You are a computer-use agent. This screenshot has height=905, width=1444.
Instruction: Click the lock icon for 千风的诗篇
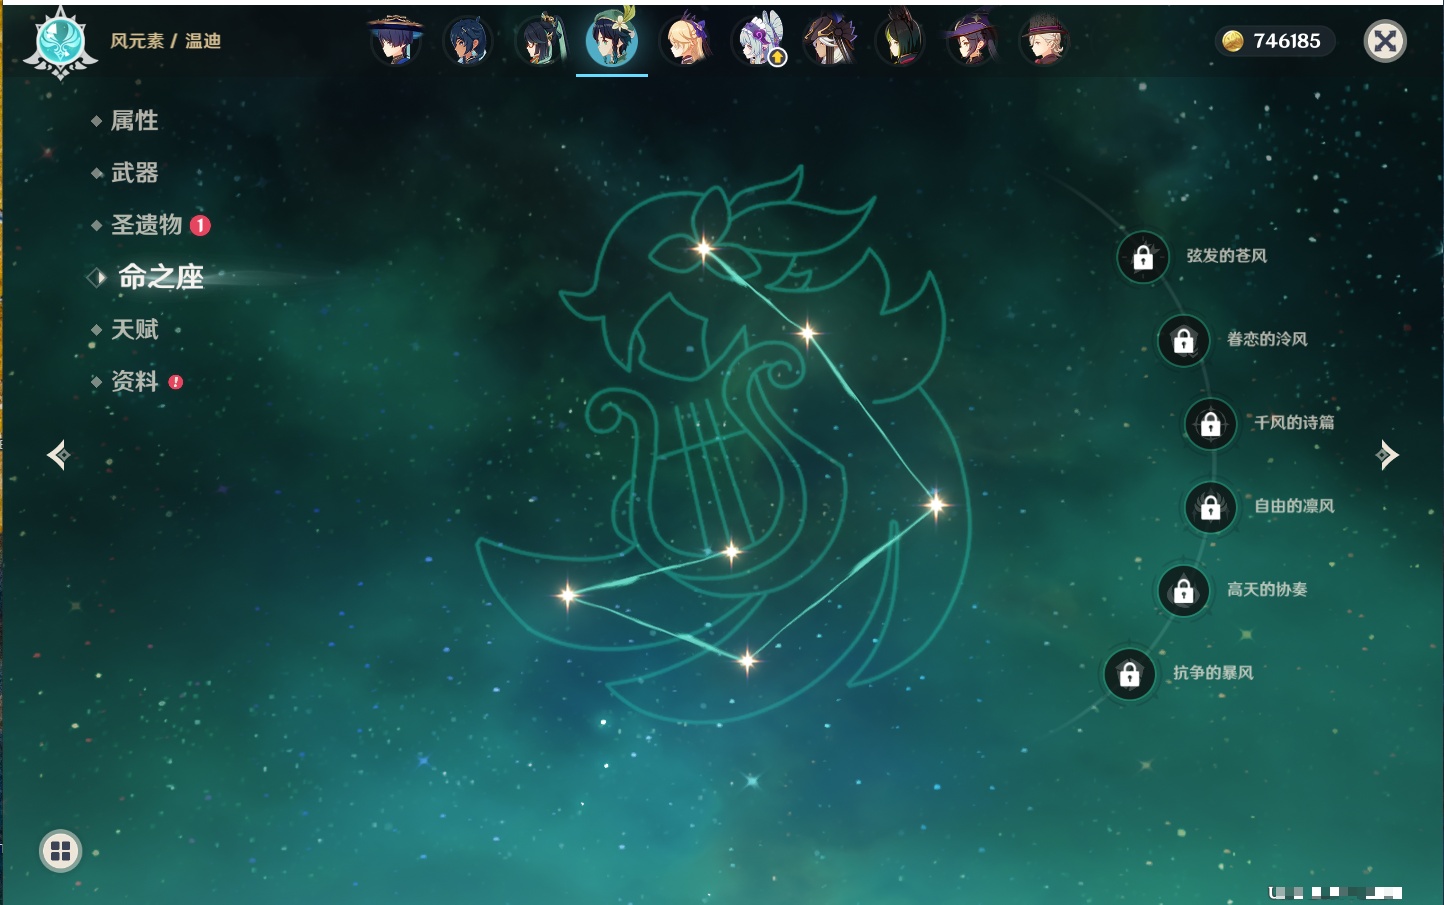click(x=1211, y=424)
